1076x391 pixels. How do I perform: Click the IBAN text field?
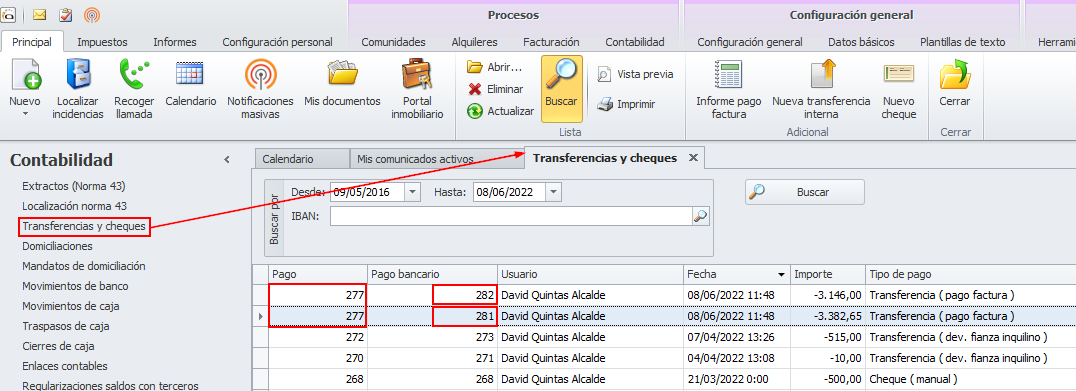point(511,216)
